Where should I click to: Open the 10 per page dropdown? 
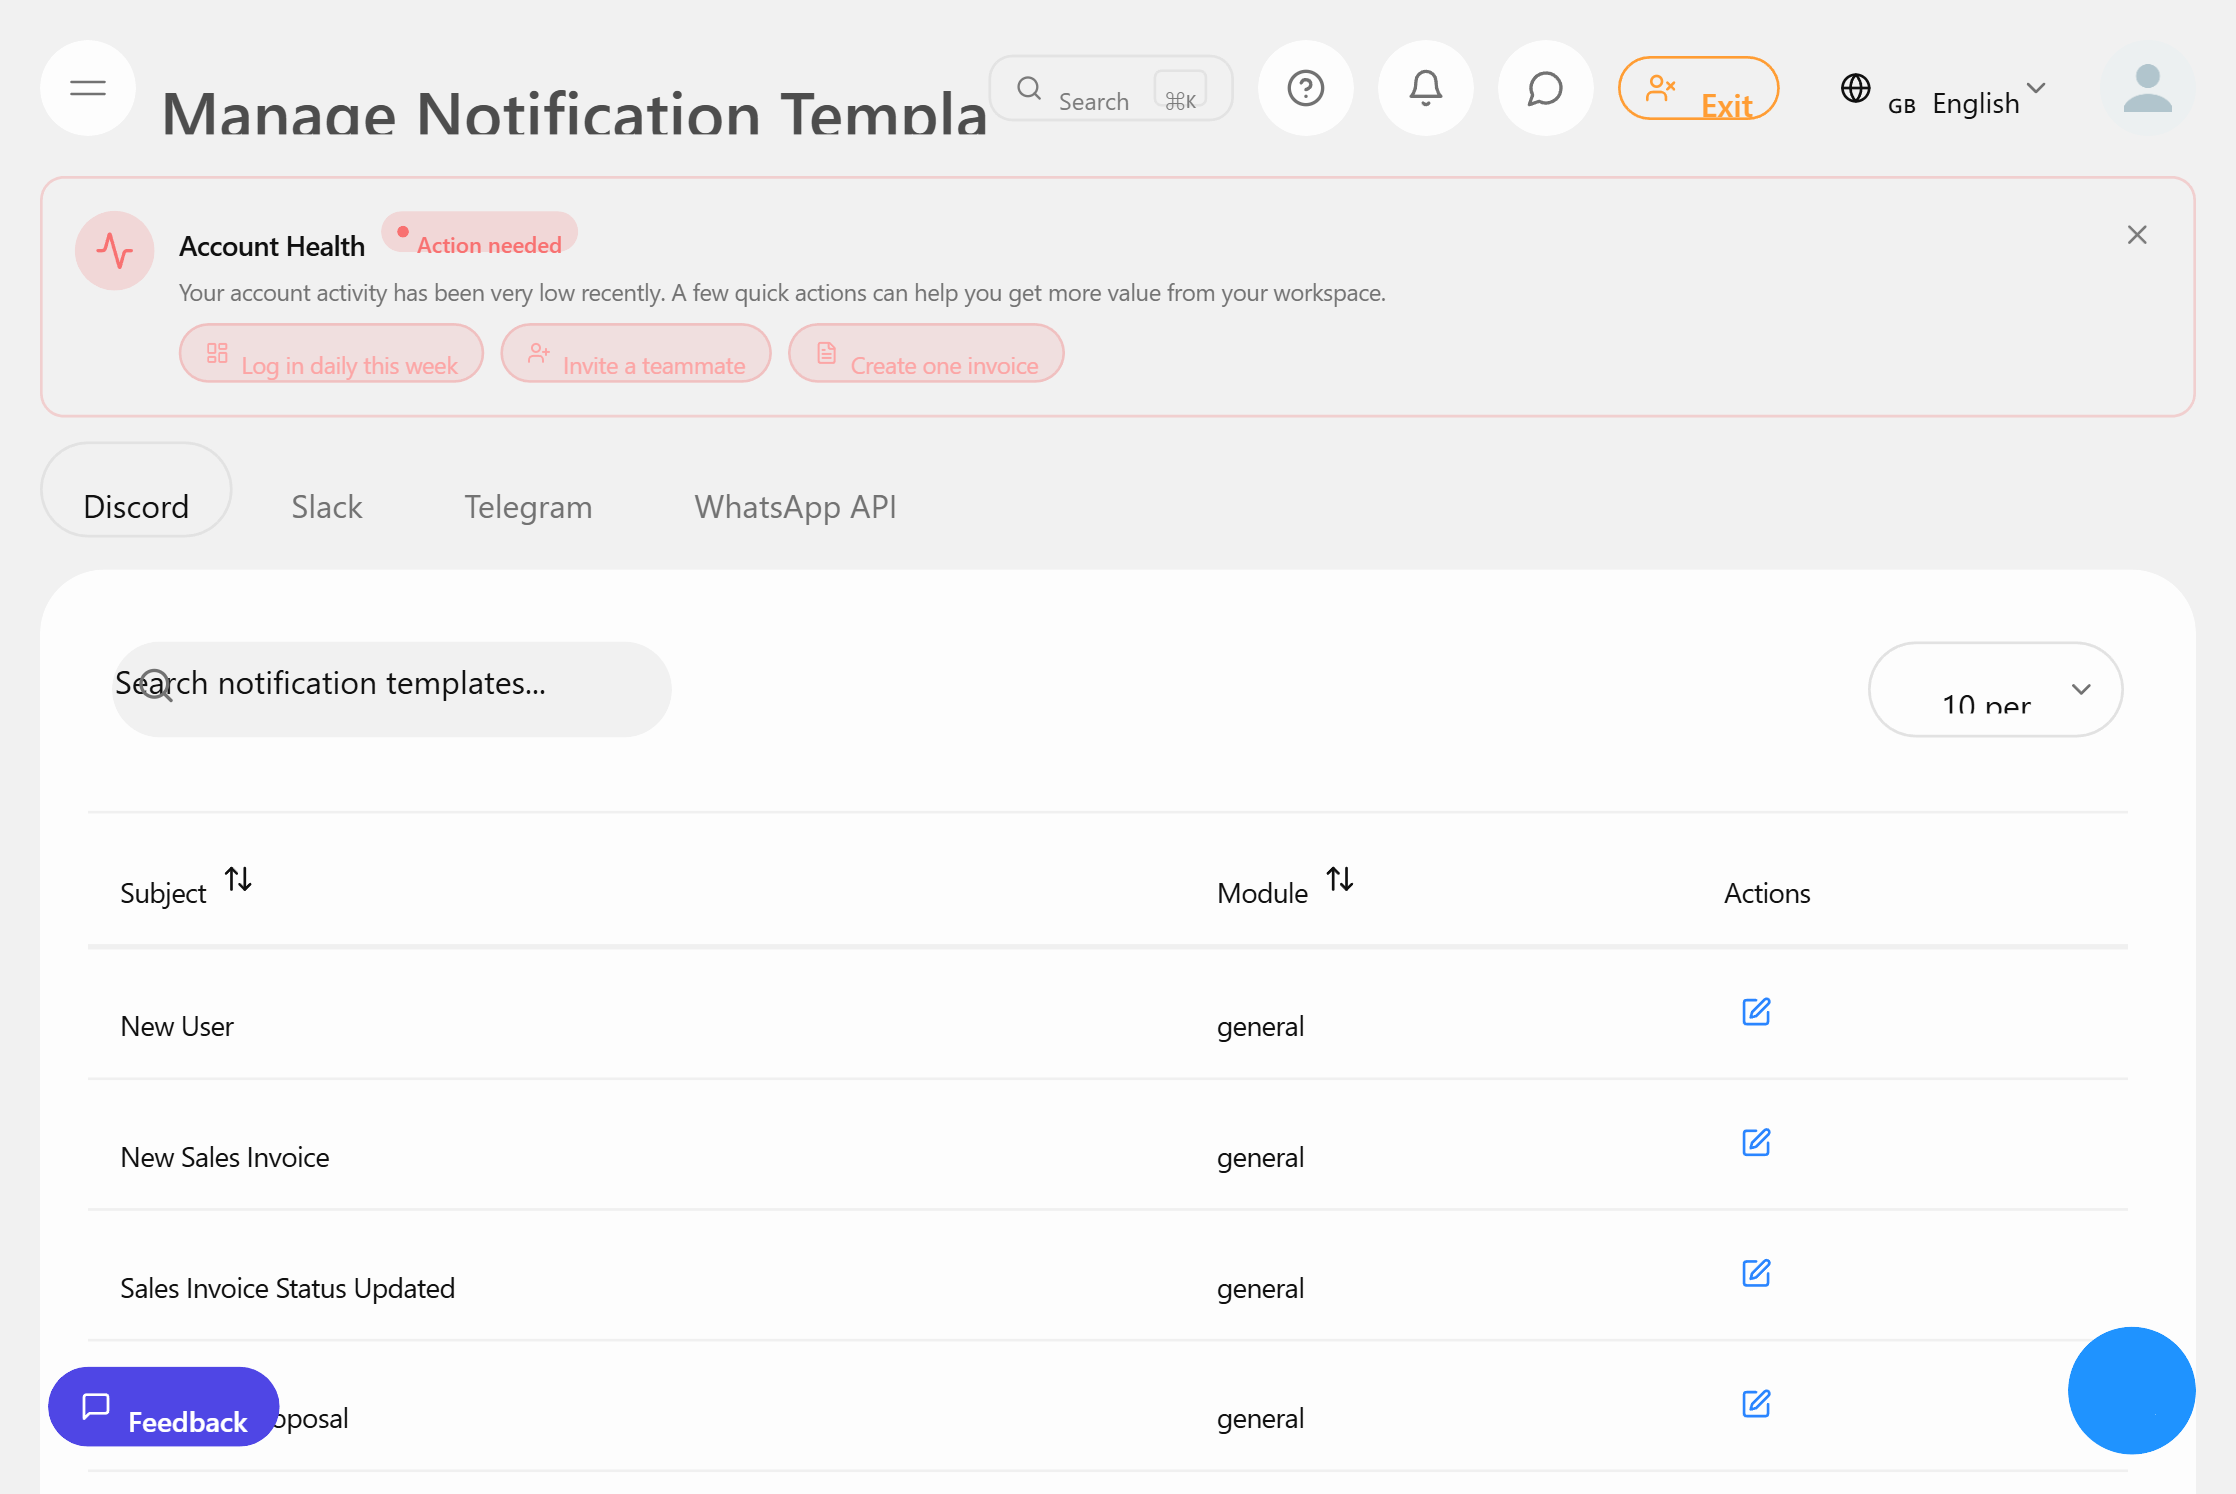1995,690
